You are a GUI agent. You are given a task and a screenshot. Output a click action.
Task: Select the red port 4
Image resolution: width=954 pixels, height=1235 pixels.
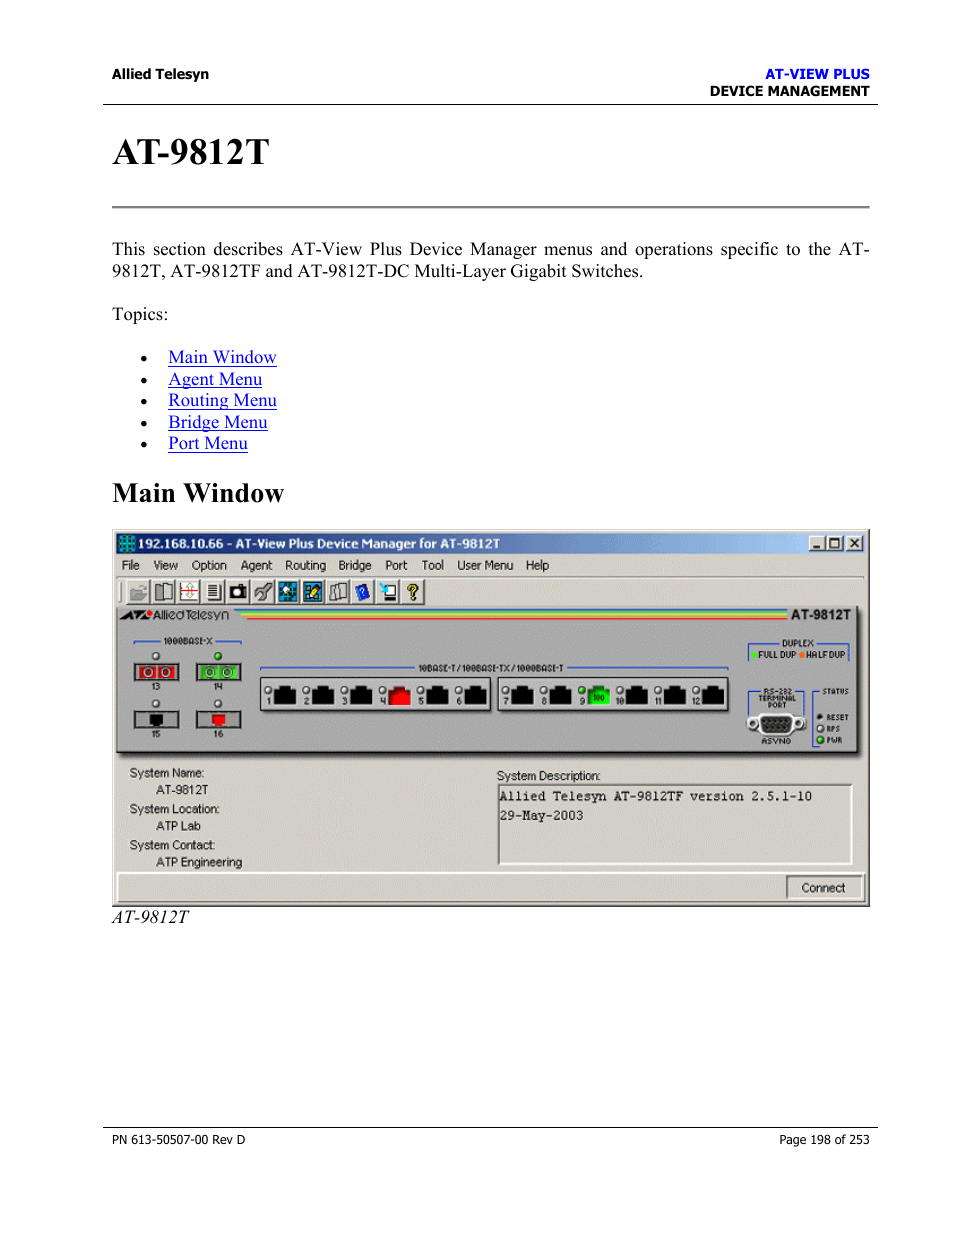tap(400, 695)
